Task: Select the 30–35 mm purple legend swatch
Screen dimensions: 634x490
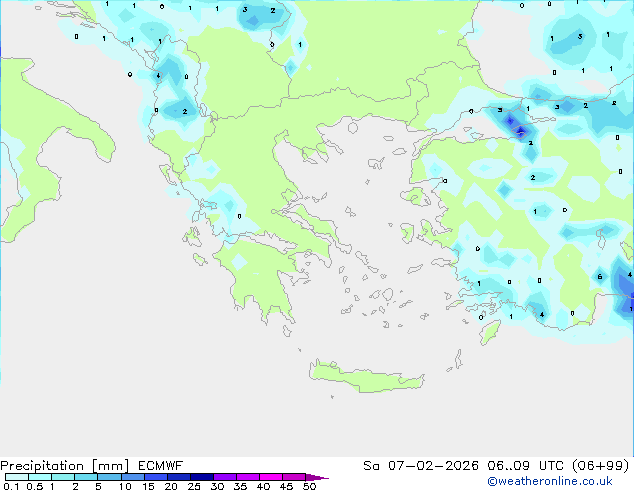Action: click(x=224, y=477)
